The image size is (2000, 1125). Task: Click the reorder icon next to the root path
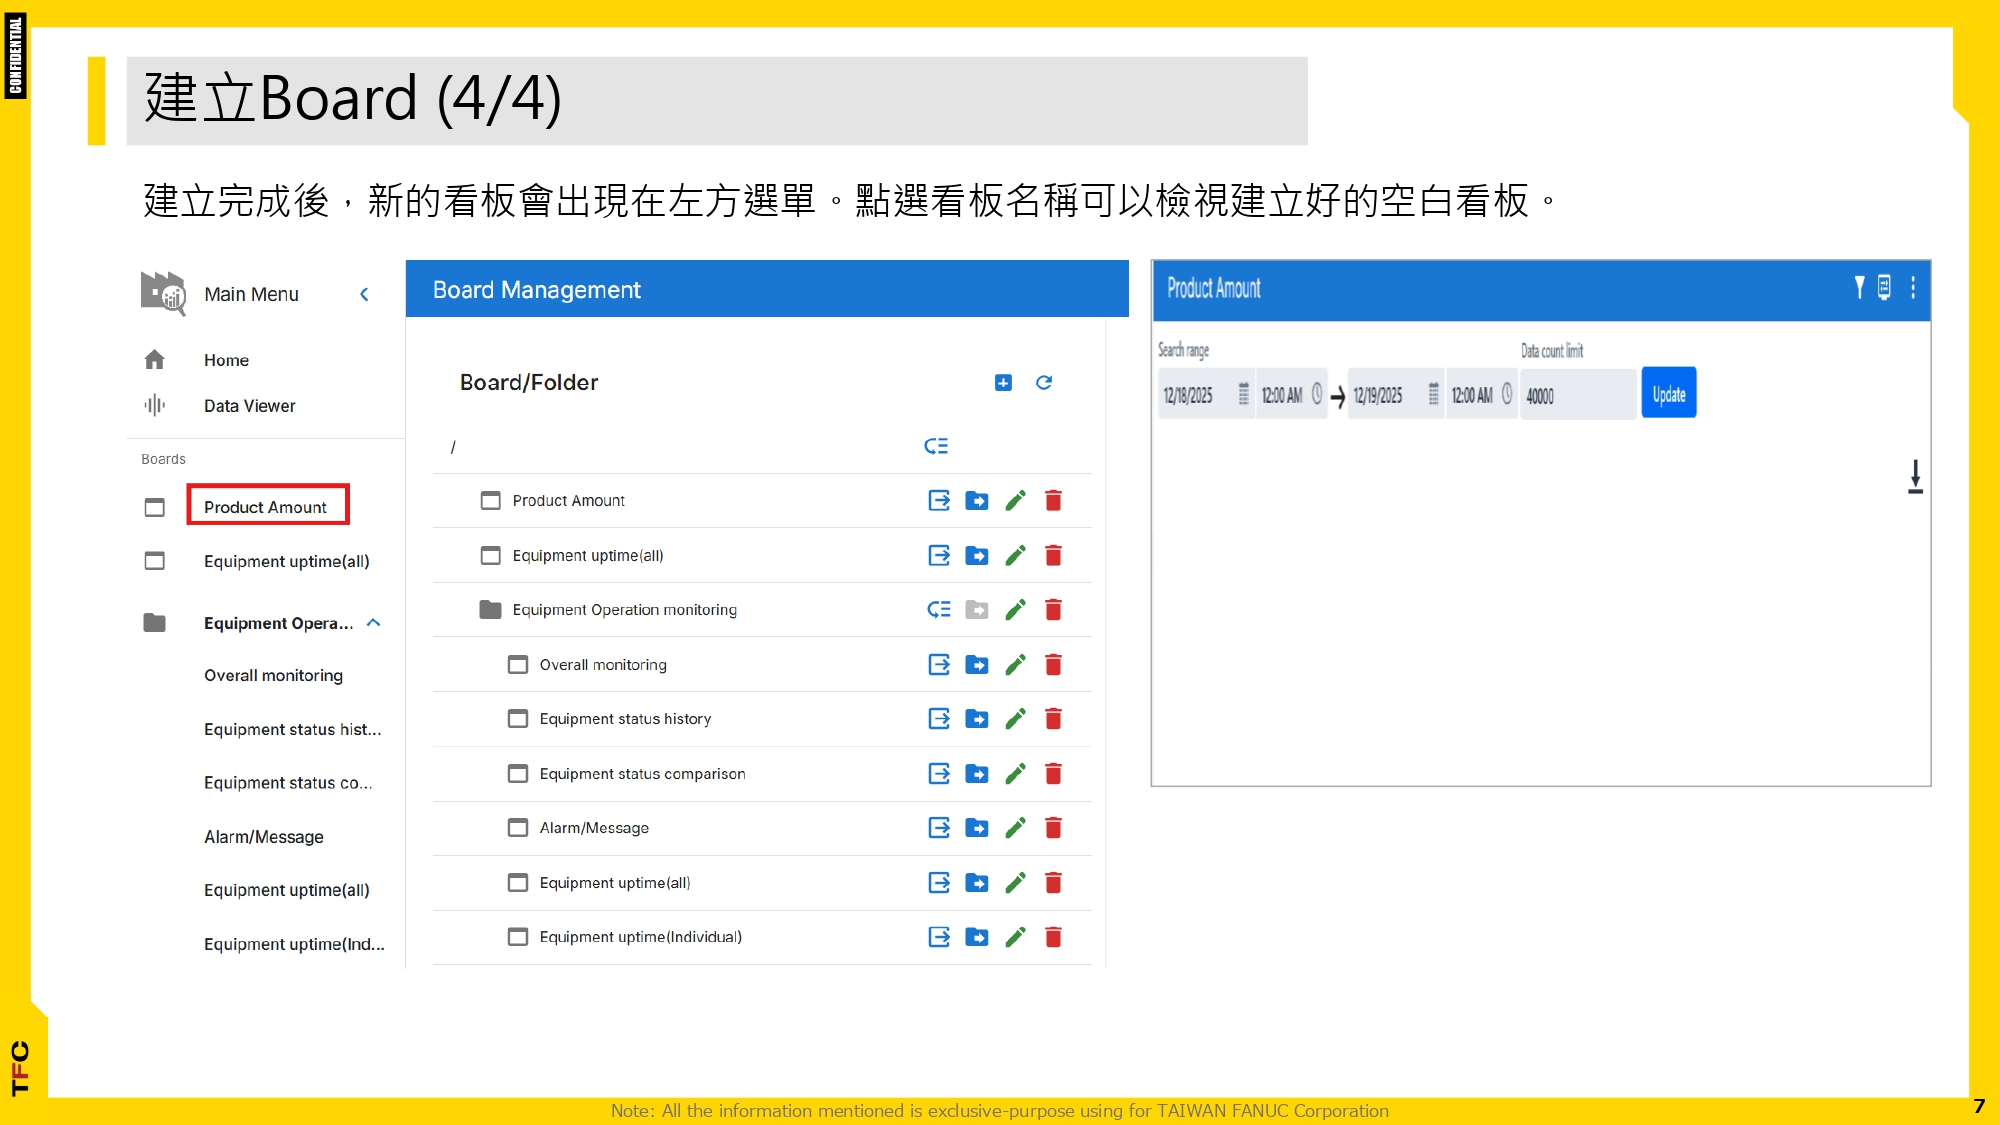point(937,446)
